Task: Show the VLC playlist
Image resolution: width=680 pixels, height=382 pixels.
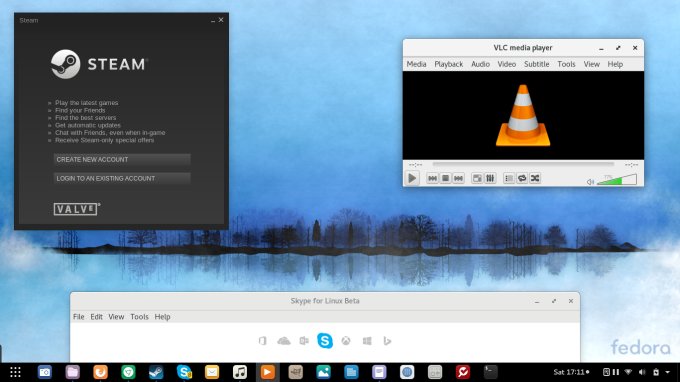Action: click(509, 178)
